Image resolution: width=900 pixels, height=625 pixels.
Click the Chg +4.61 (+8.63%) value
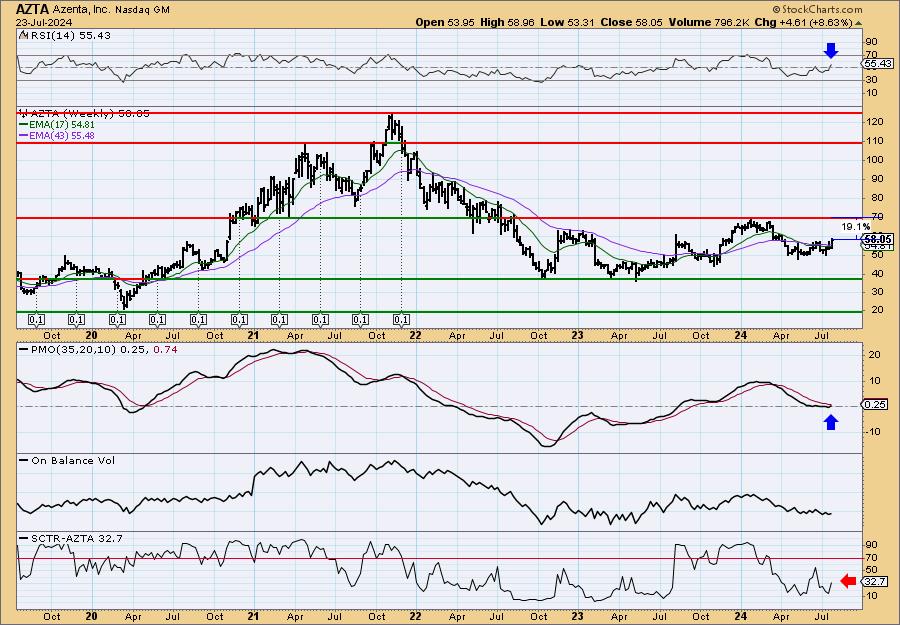click(803, 22)
